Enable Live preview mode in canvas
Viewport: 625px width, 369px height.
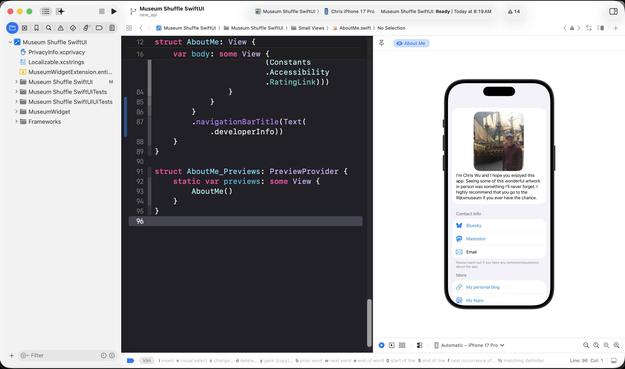tap(381, 345)
